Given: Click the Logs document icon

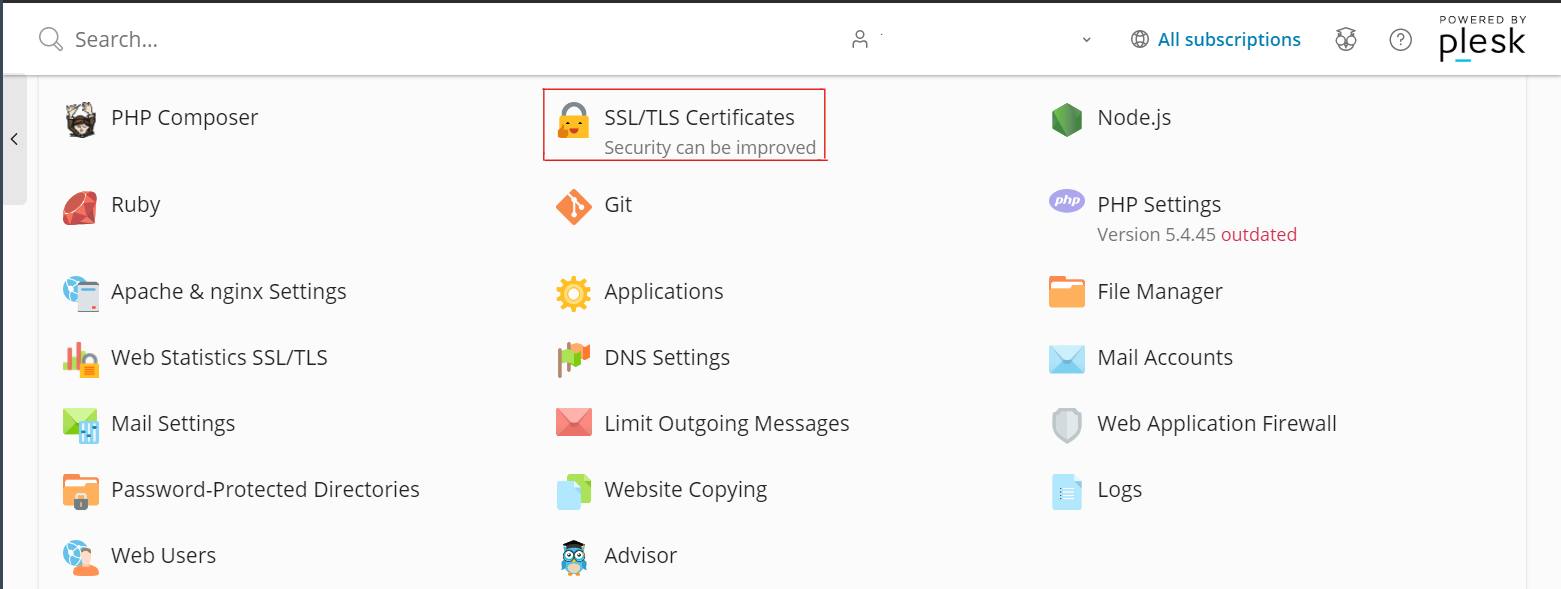Looking at the screenshot, I should [x=1067, y=491].
